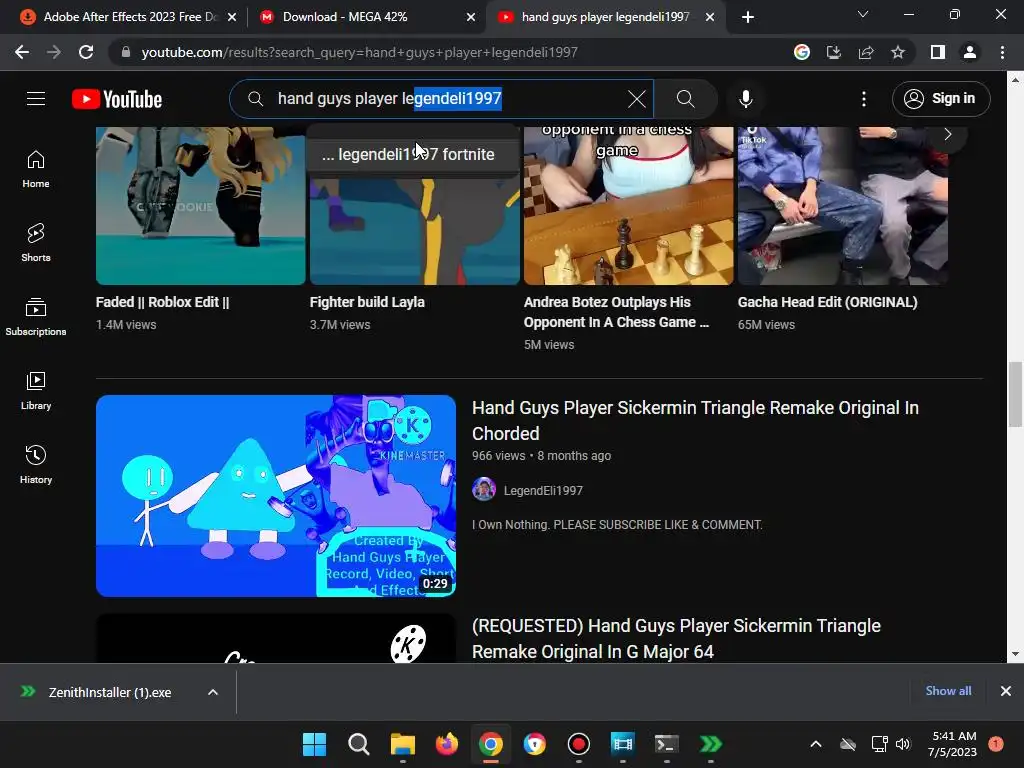Clear the search box with X icon
The width and height of the screenshot is (1024, 768).
pyautogui.click(x=637, y=99)
